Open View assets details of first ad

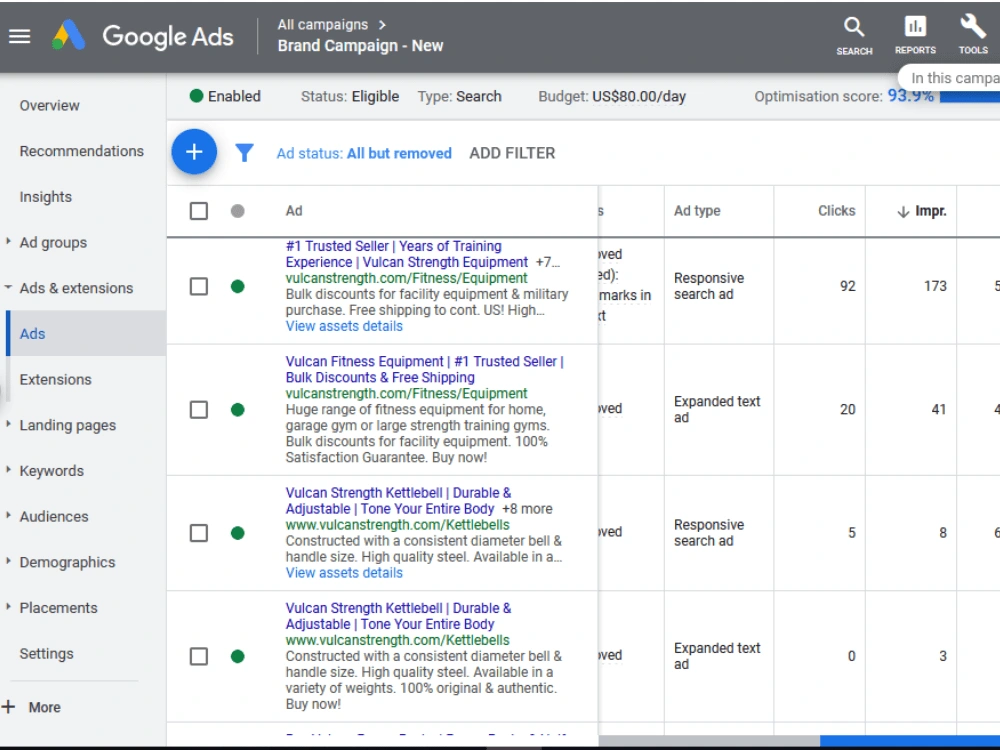(x=344, y=327)
